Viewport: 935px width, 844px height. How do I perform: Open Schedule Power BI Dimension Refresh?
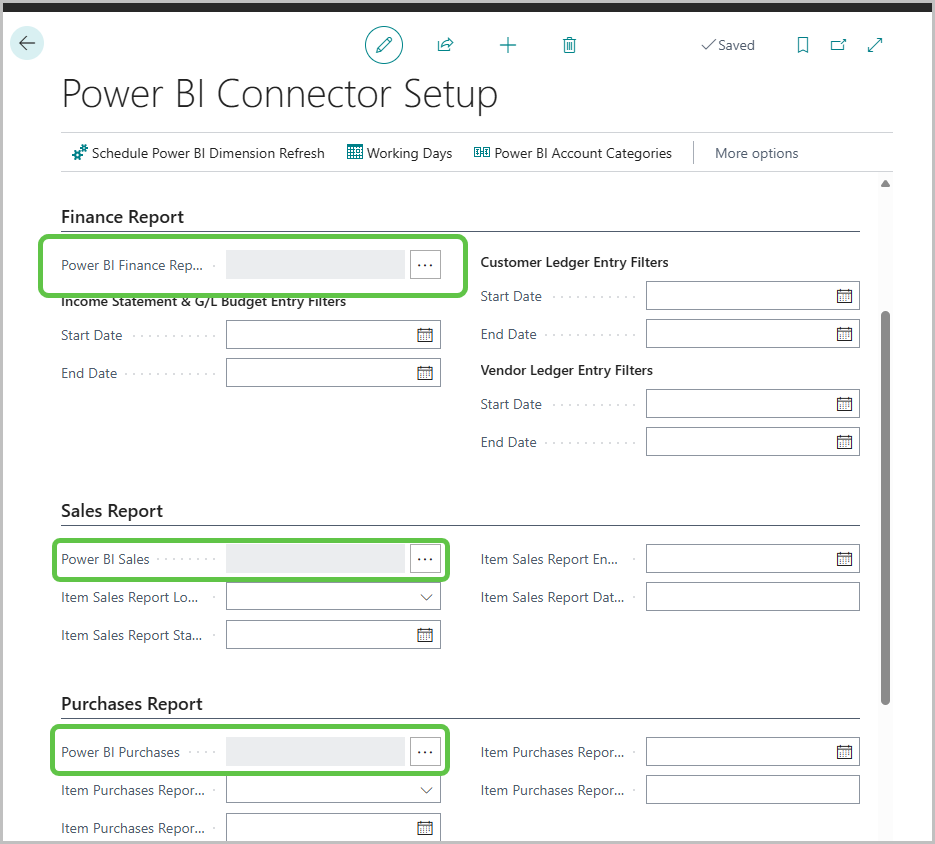pos(198,153)
